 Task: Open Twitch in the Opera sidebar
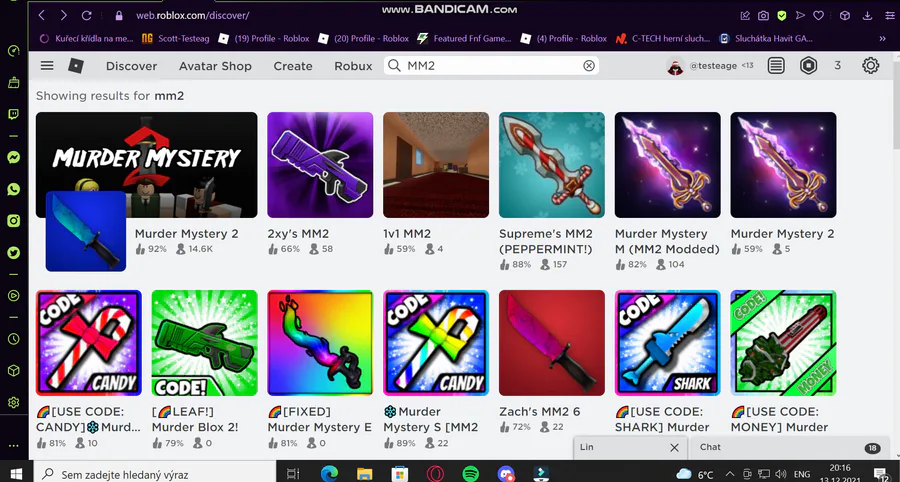pos(14,114)
